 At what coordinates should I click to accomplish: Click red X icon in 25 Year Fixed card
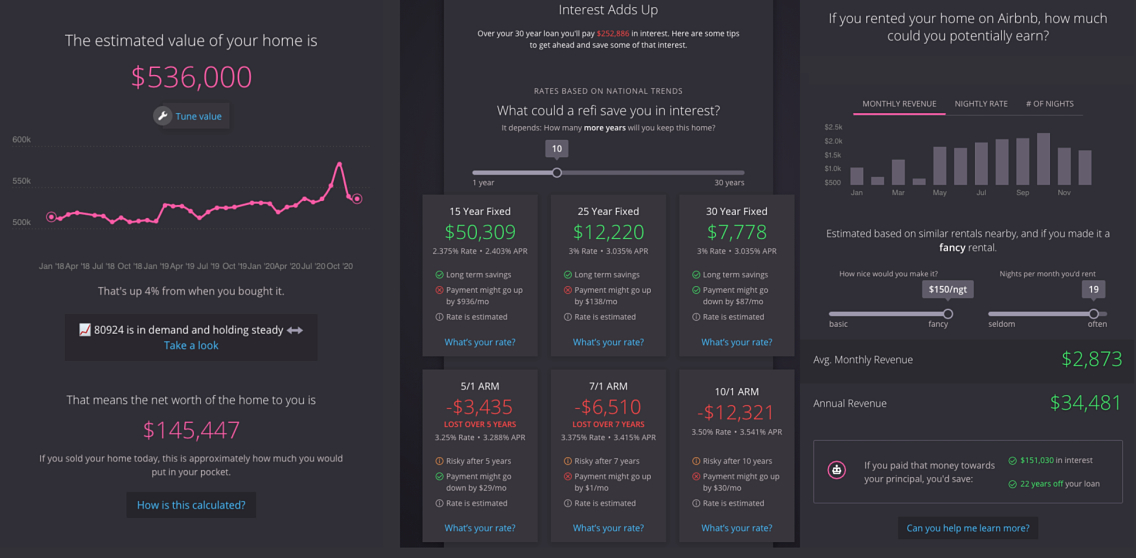point(568,290)
